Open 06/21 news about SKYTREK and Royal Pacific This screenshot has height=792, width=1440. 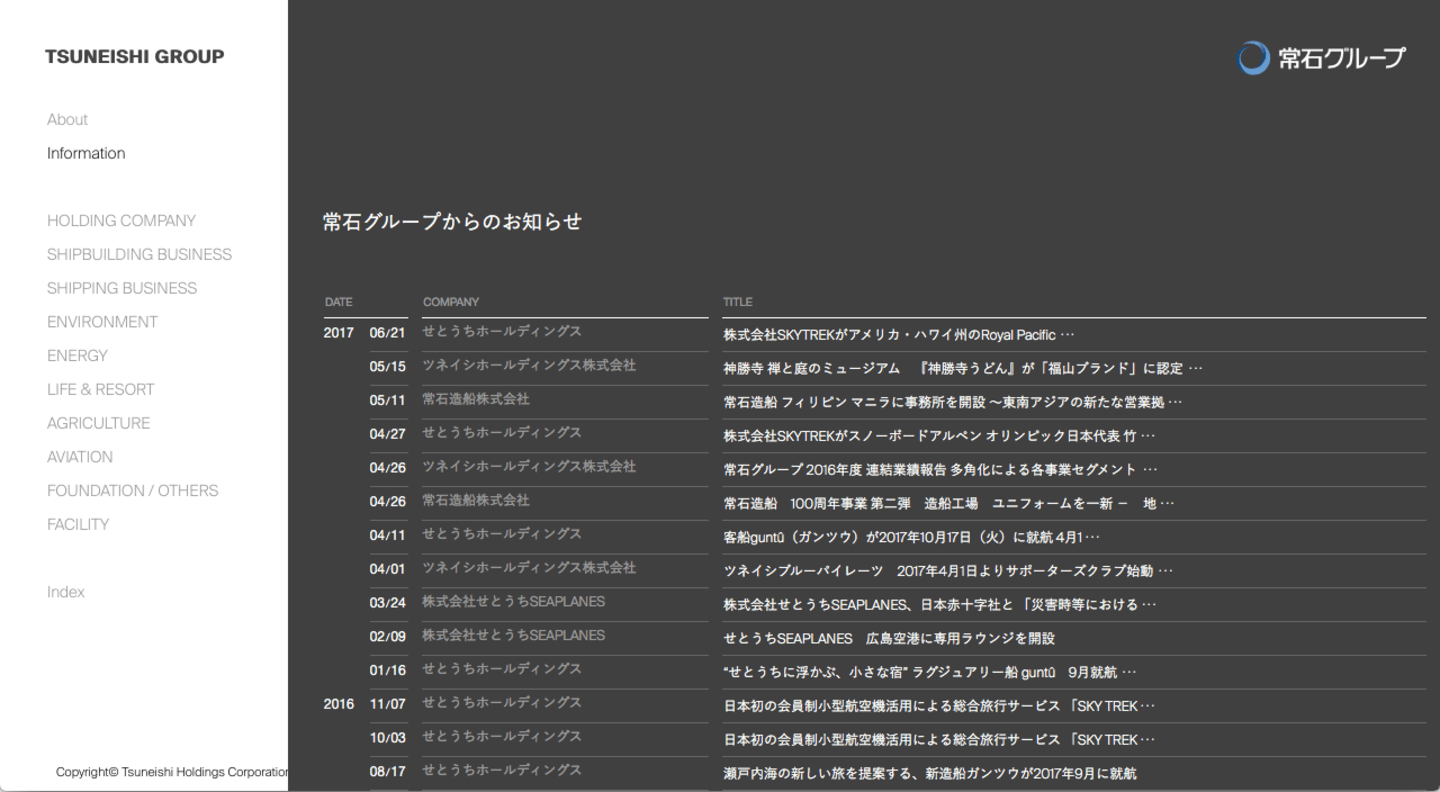click(x=899, y=335)
